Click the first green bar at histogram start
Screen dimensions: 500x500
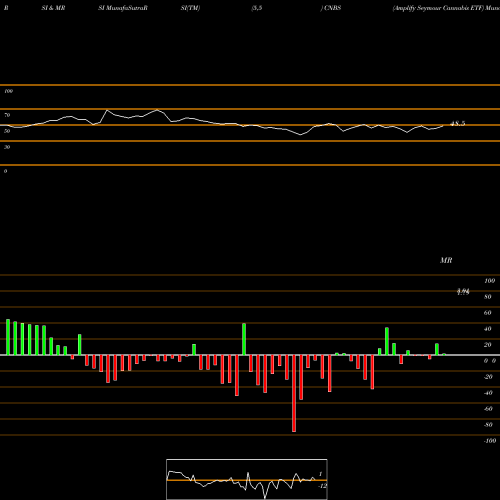pyautogui.click(x=8, y=337)
